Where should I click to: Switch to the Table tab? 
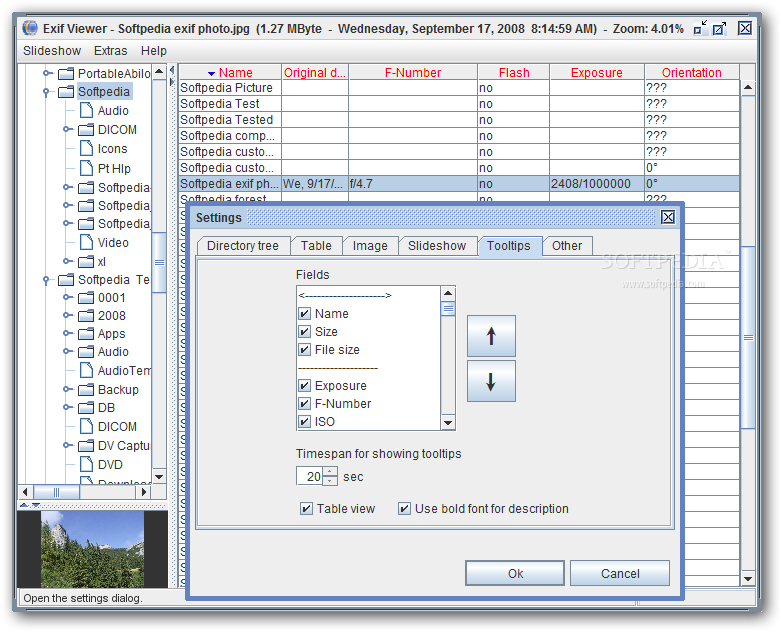click(316, 246)
